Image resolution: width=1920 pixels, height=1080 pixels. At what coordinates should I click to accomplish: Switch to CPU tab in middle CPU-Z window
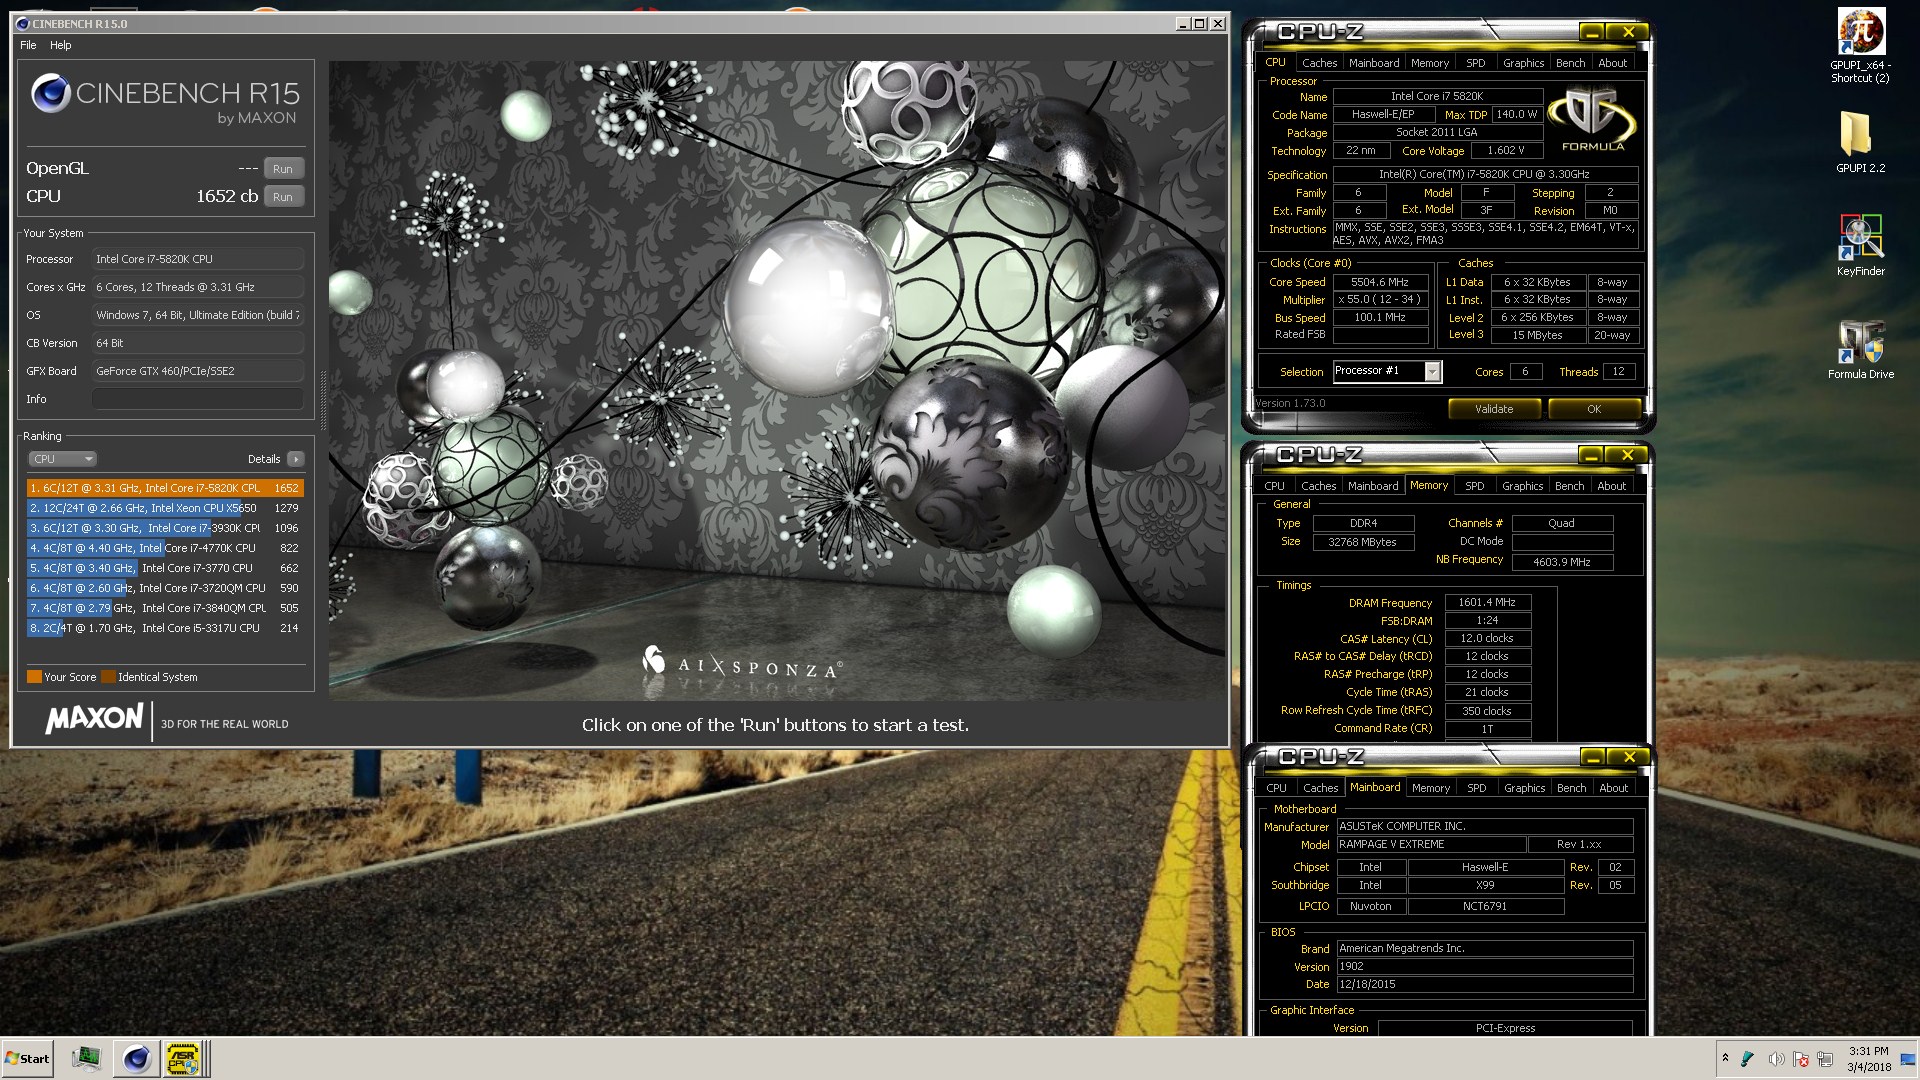pyautogui.click(x=1274, y=486)
